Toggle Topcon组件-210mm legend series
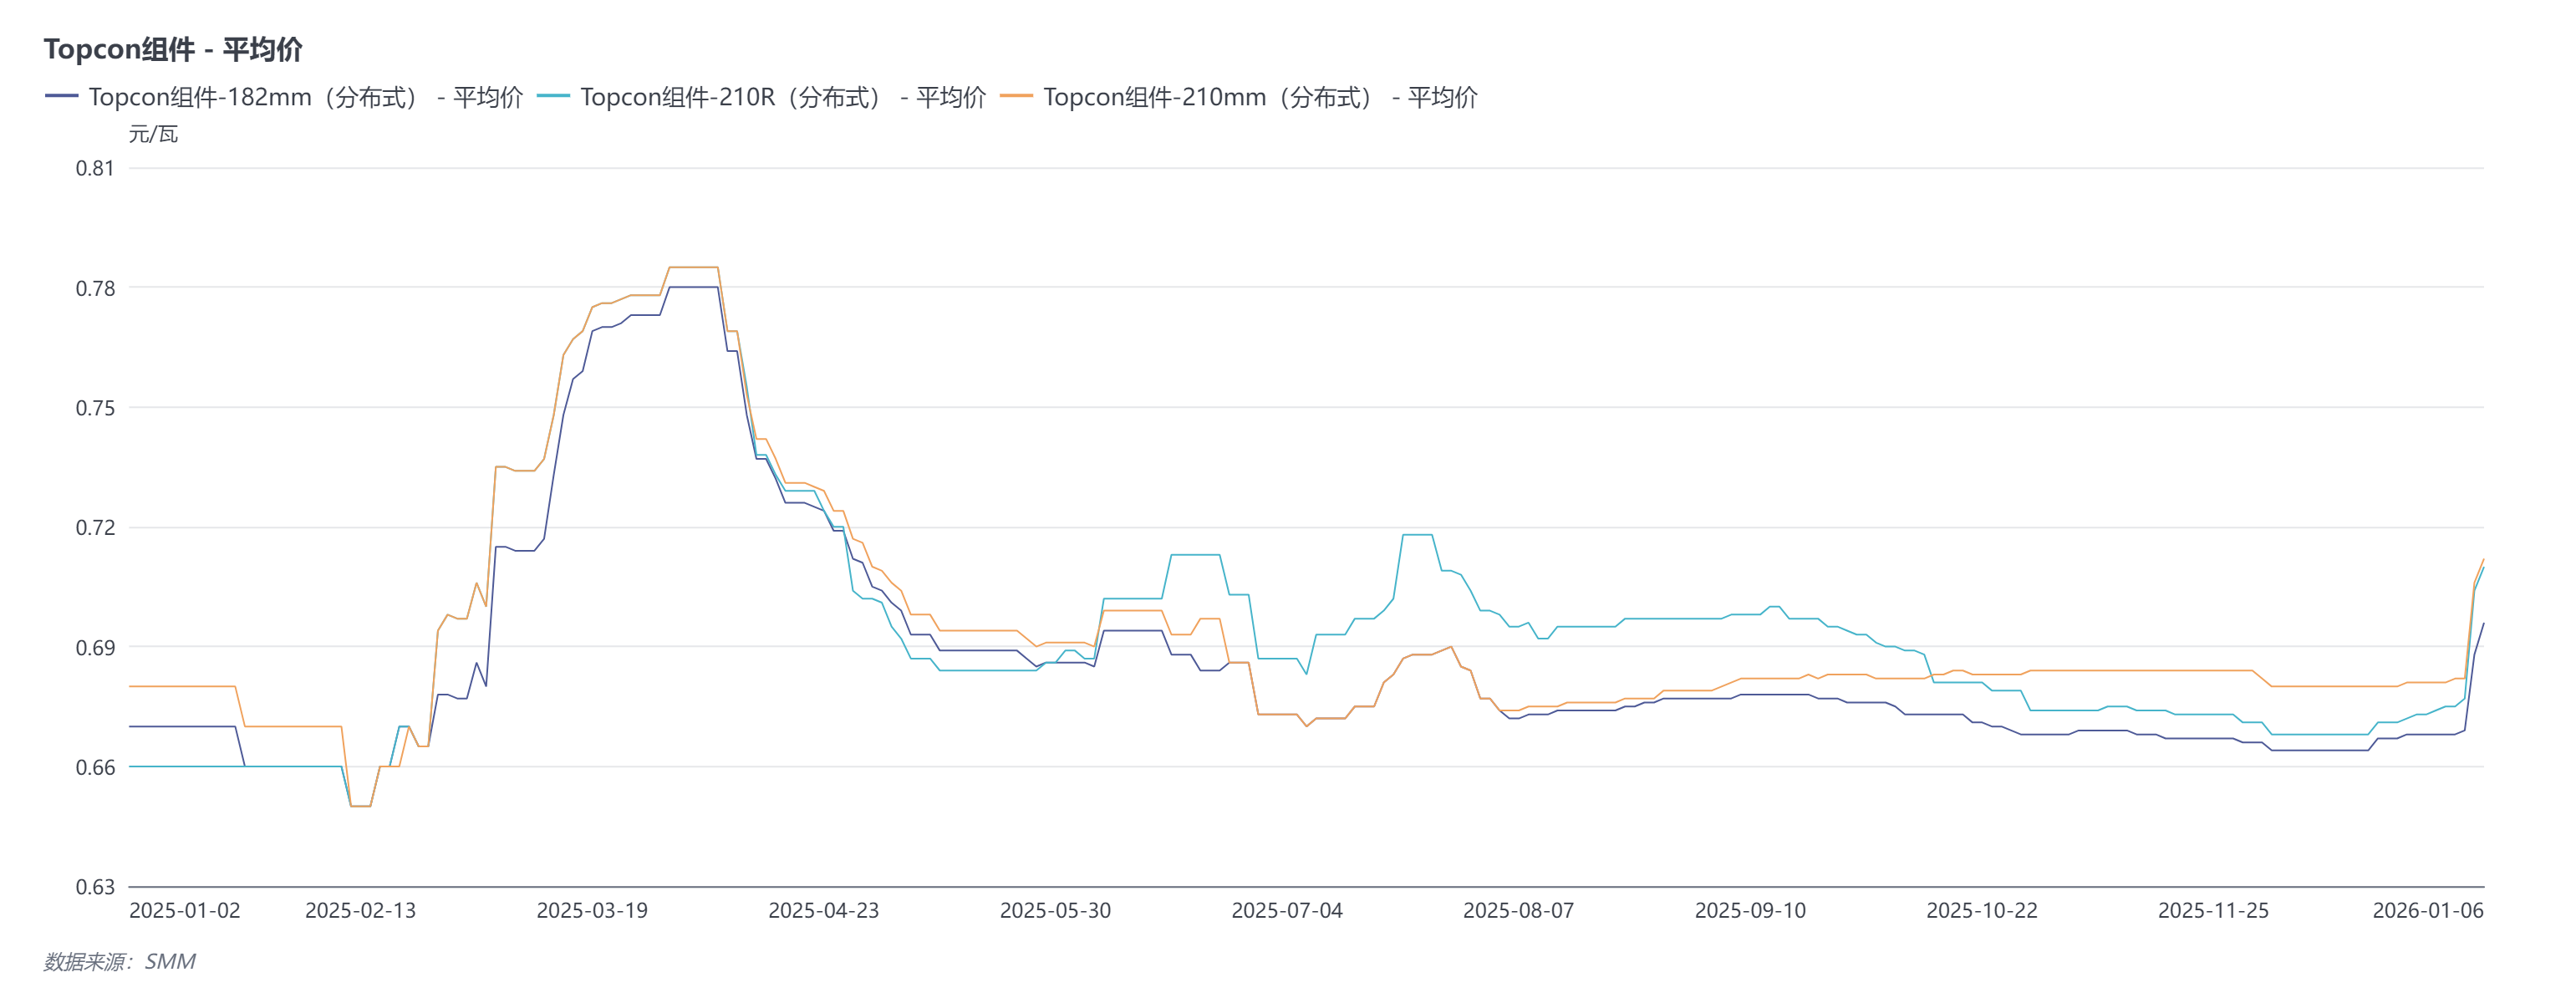2576x1003 pixels. (x=1260, y=97)
